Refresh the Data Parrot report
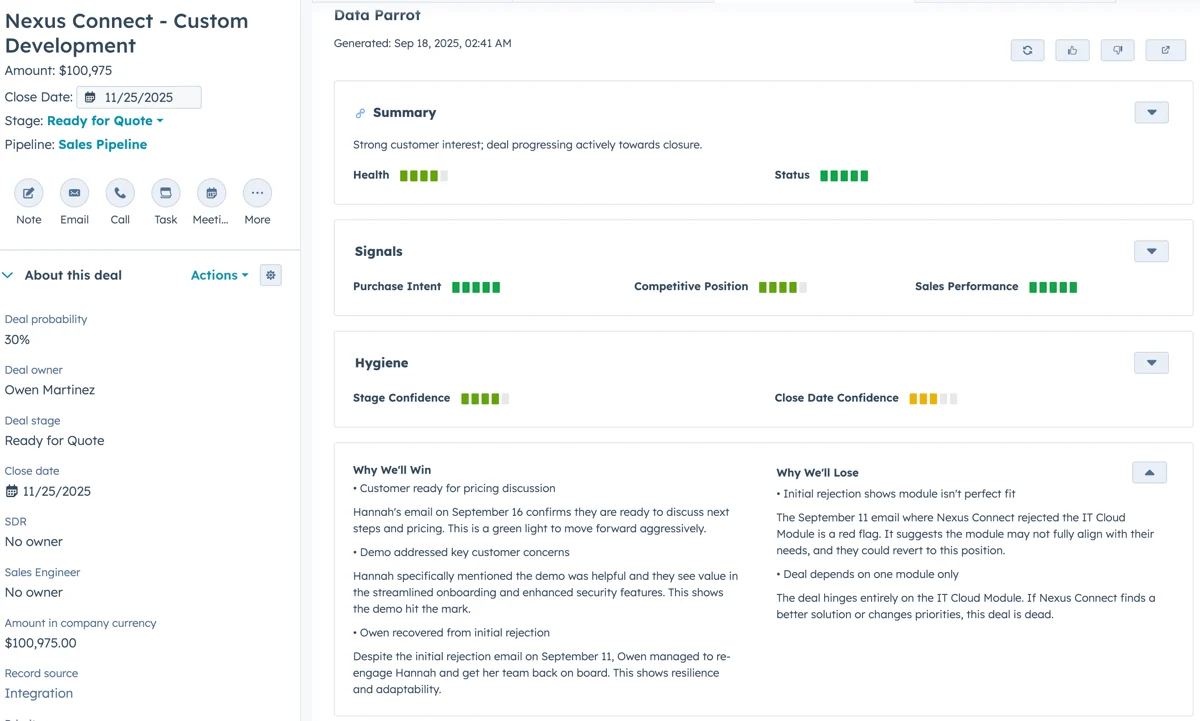Screen dimensions: 1200x721 pyautogui.click(x=1027, y=49)
